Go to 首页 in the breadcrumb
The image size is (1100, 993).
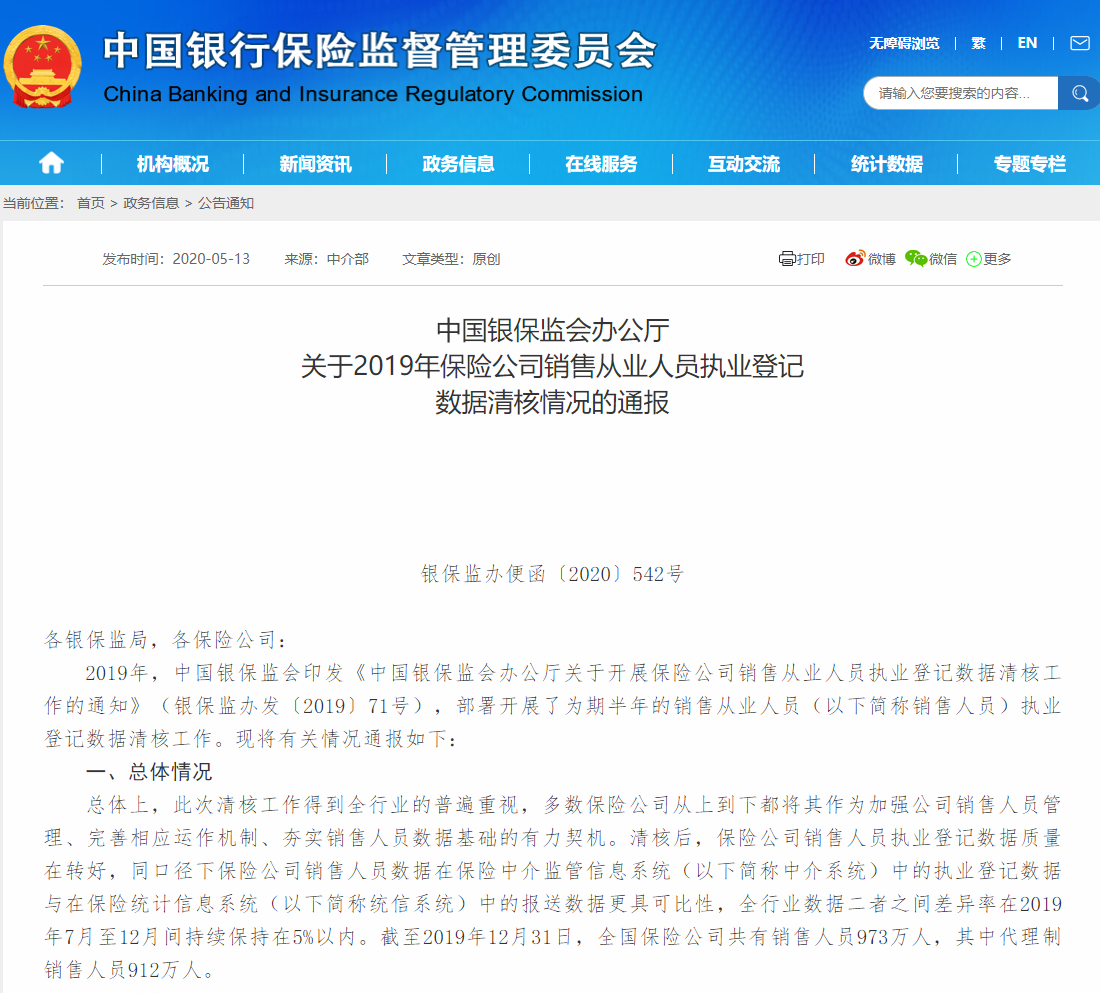pos(91,203)
